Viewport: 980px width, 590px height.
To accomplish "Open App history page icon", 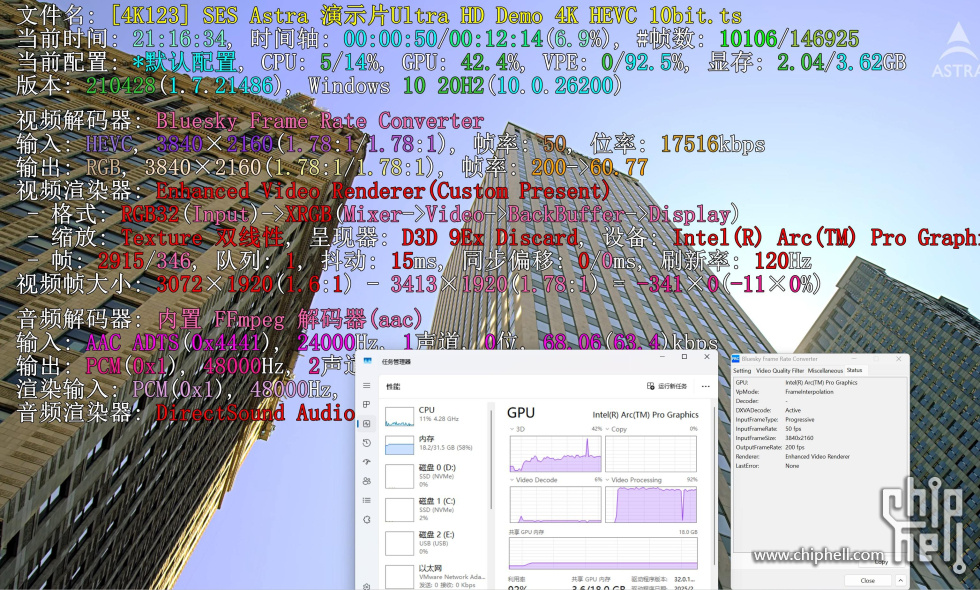I will (368, 443).
